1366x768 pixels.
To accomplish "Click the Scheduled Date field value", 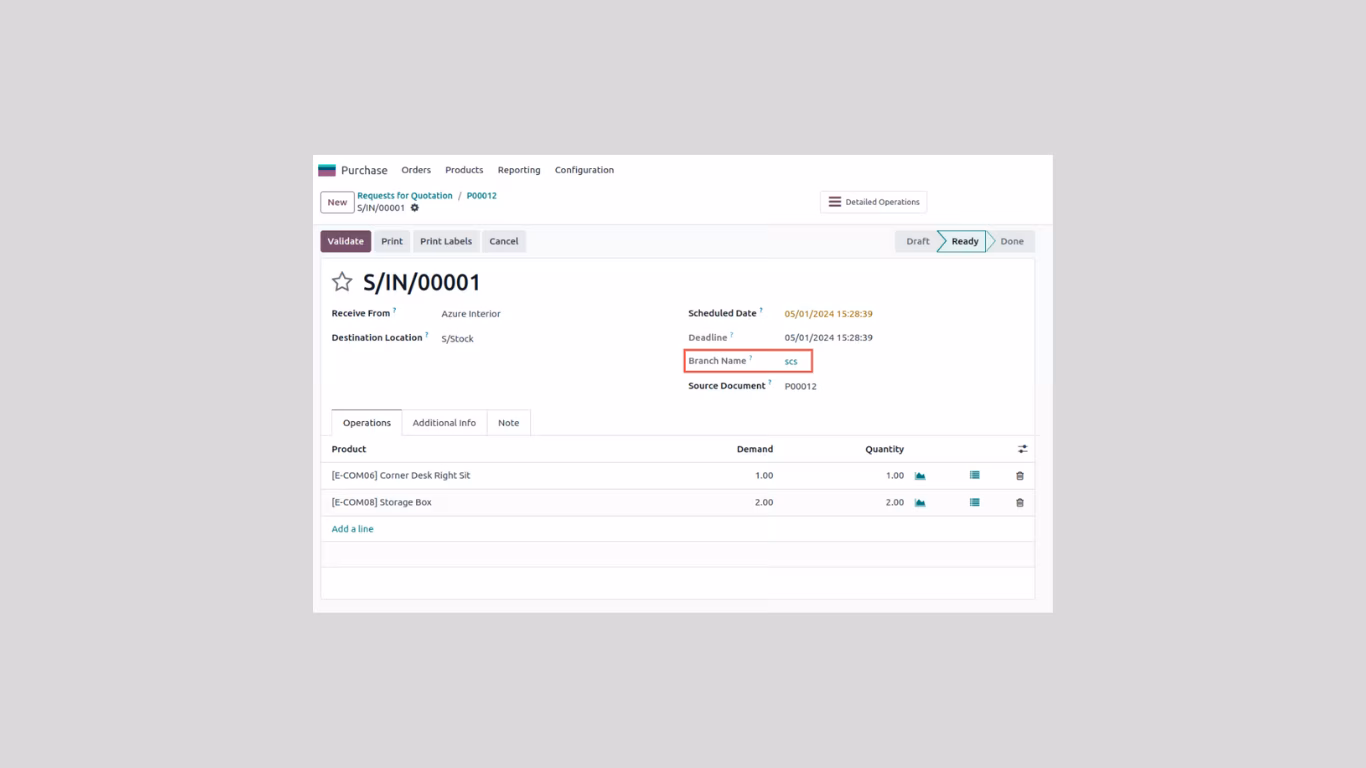I will (x=829, y=314).
